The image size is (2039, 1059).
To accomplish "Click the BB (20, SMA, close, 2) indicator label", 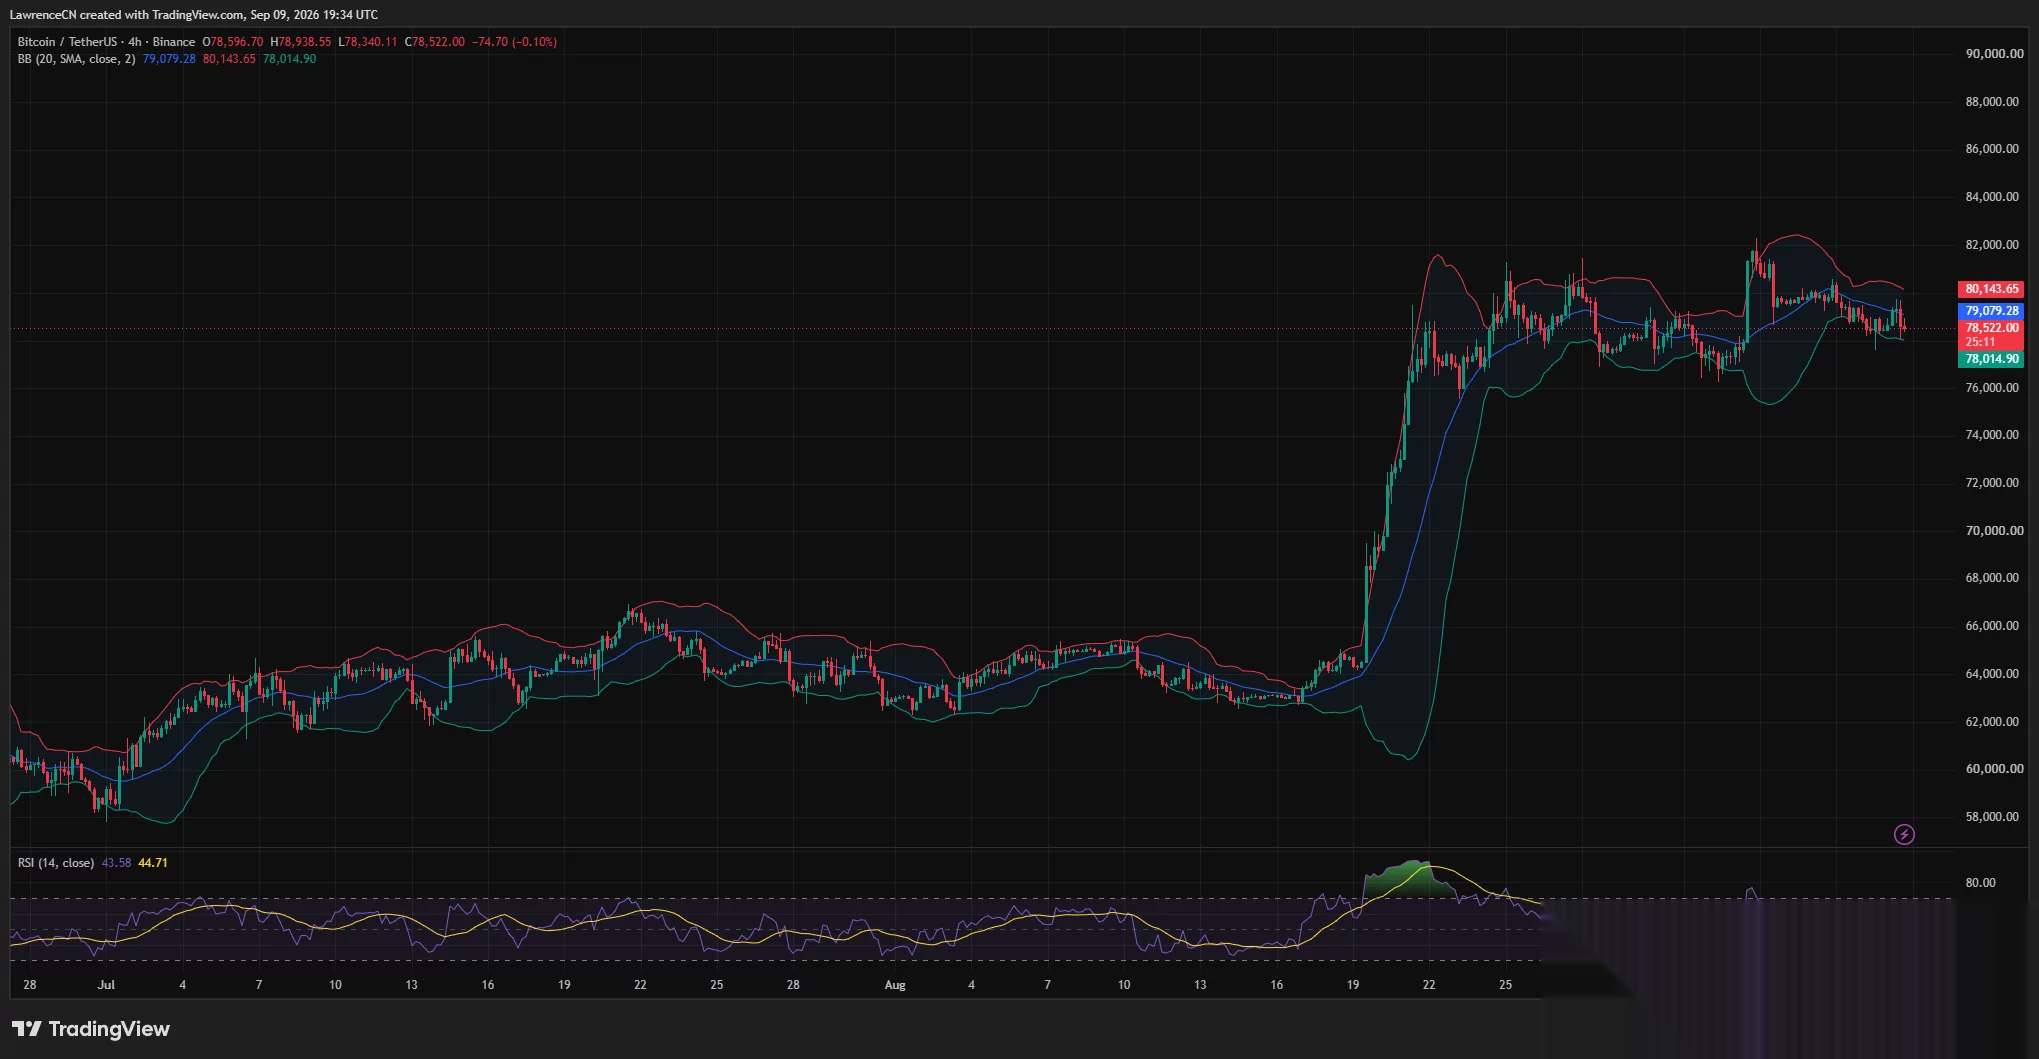I will pyautogui.click(x=76, y=59).
